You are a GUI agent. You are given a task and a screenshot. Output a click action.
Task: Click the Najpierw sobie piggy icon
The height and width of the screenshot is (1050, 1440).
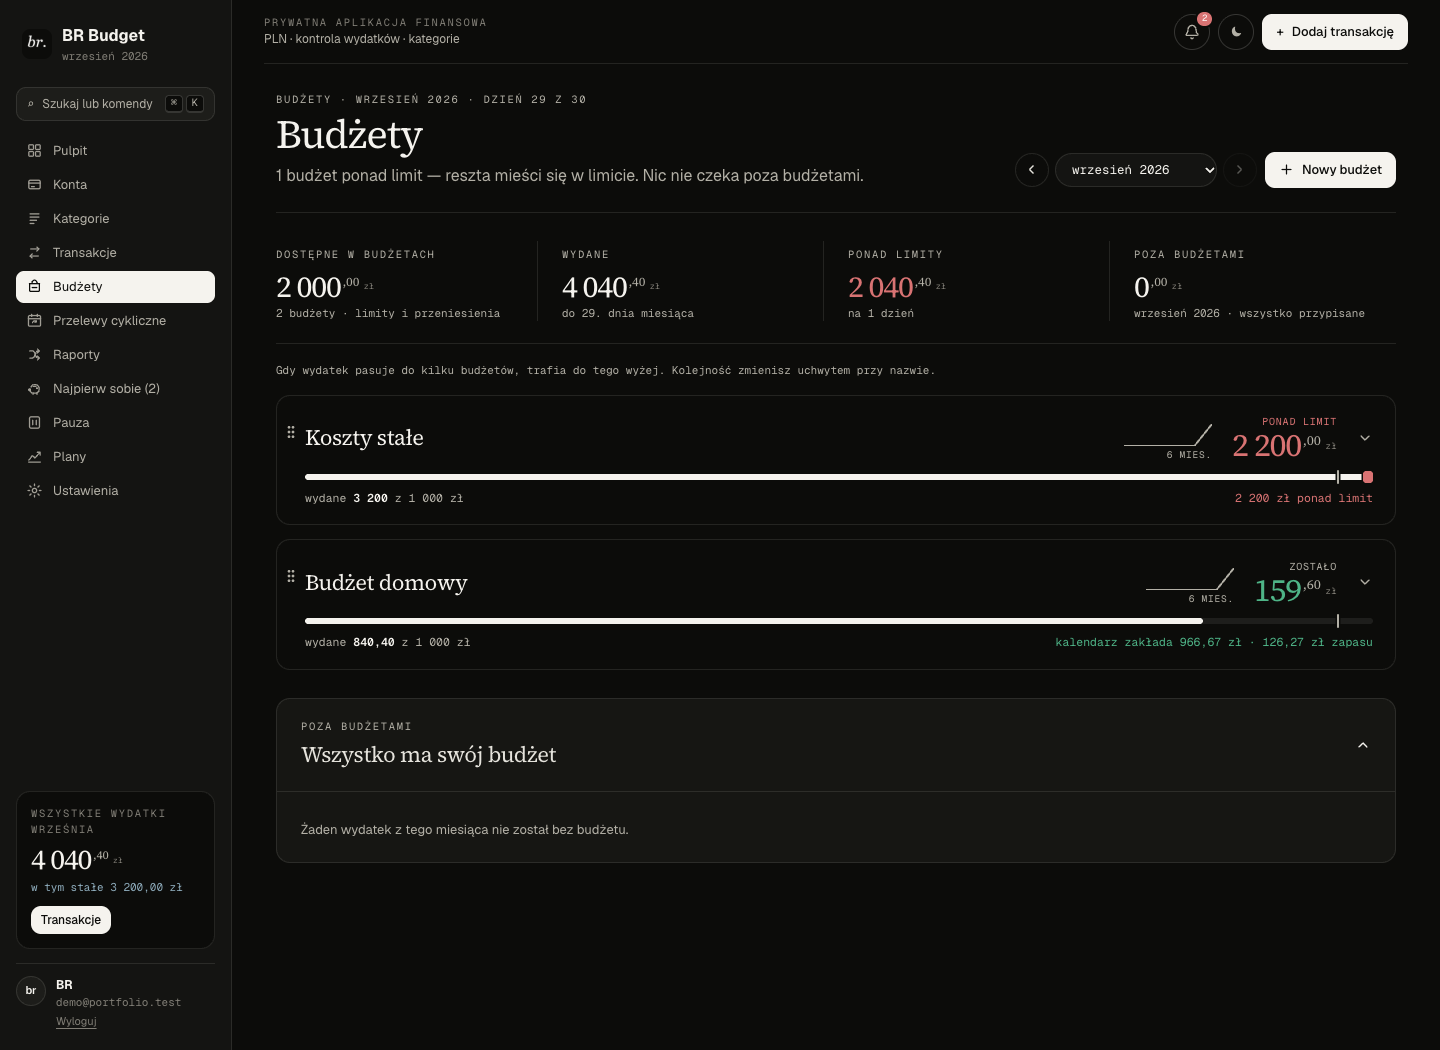[34, 389]
